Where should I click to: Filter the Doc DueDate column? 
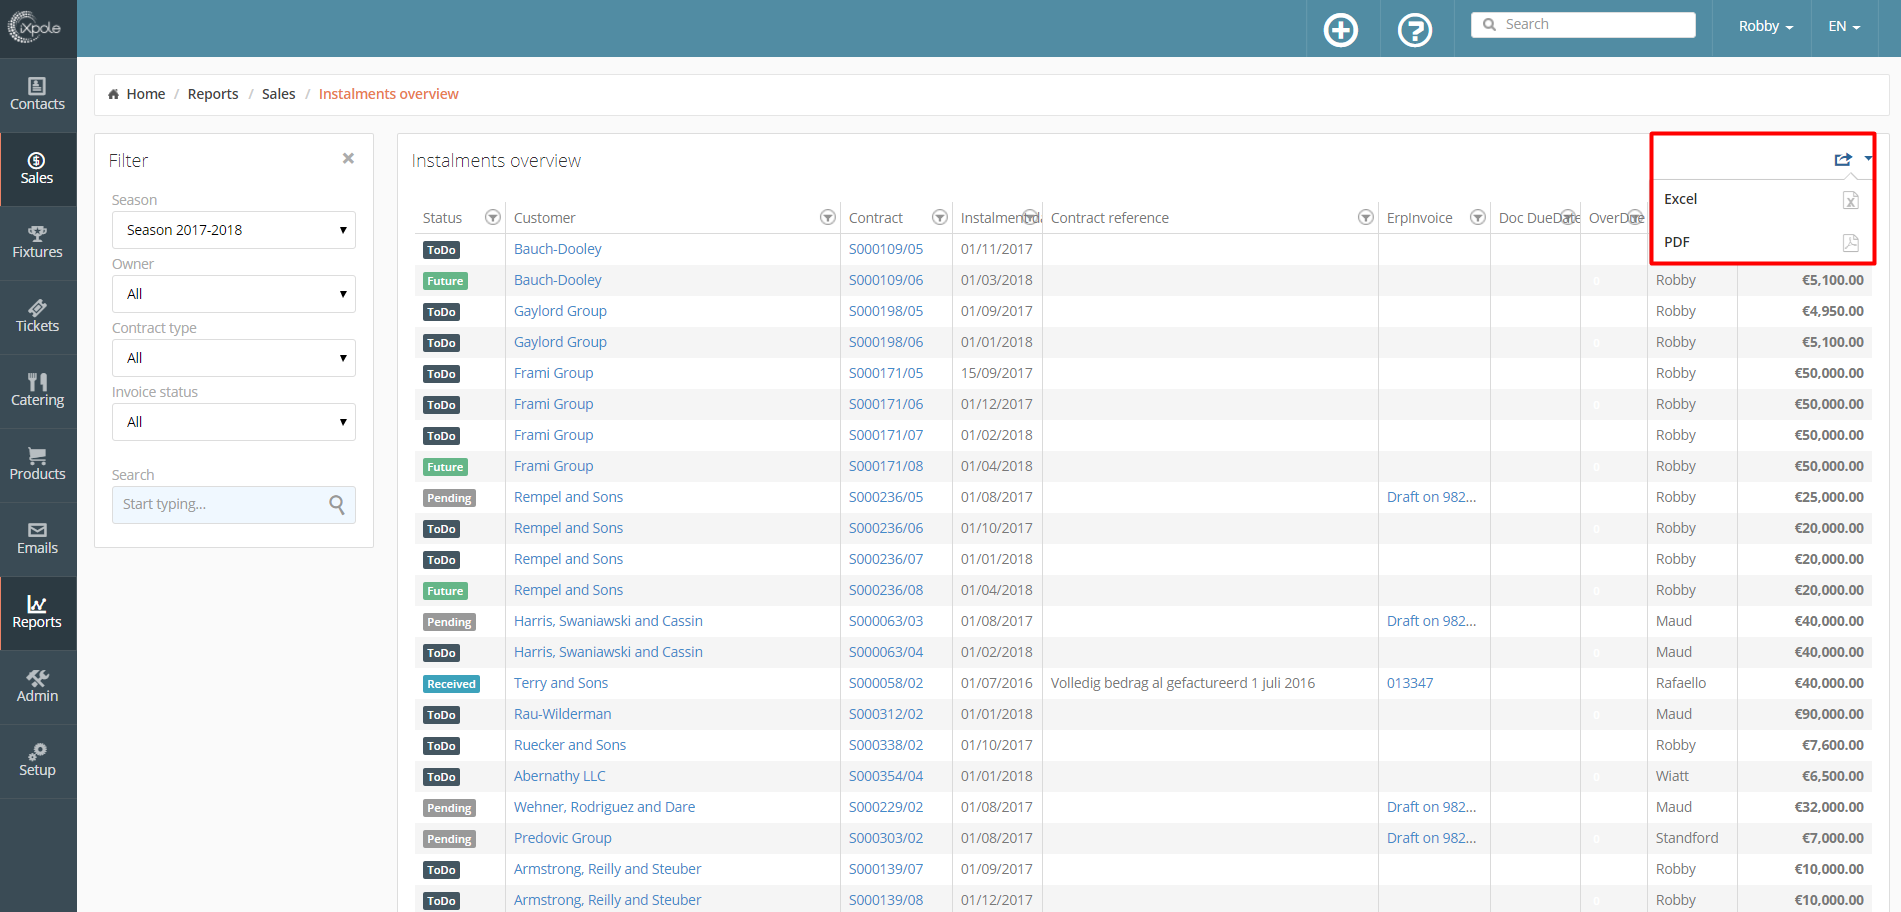pyautogui.click(x=1568, y=217)
